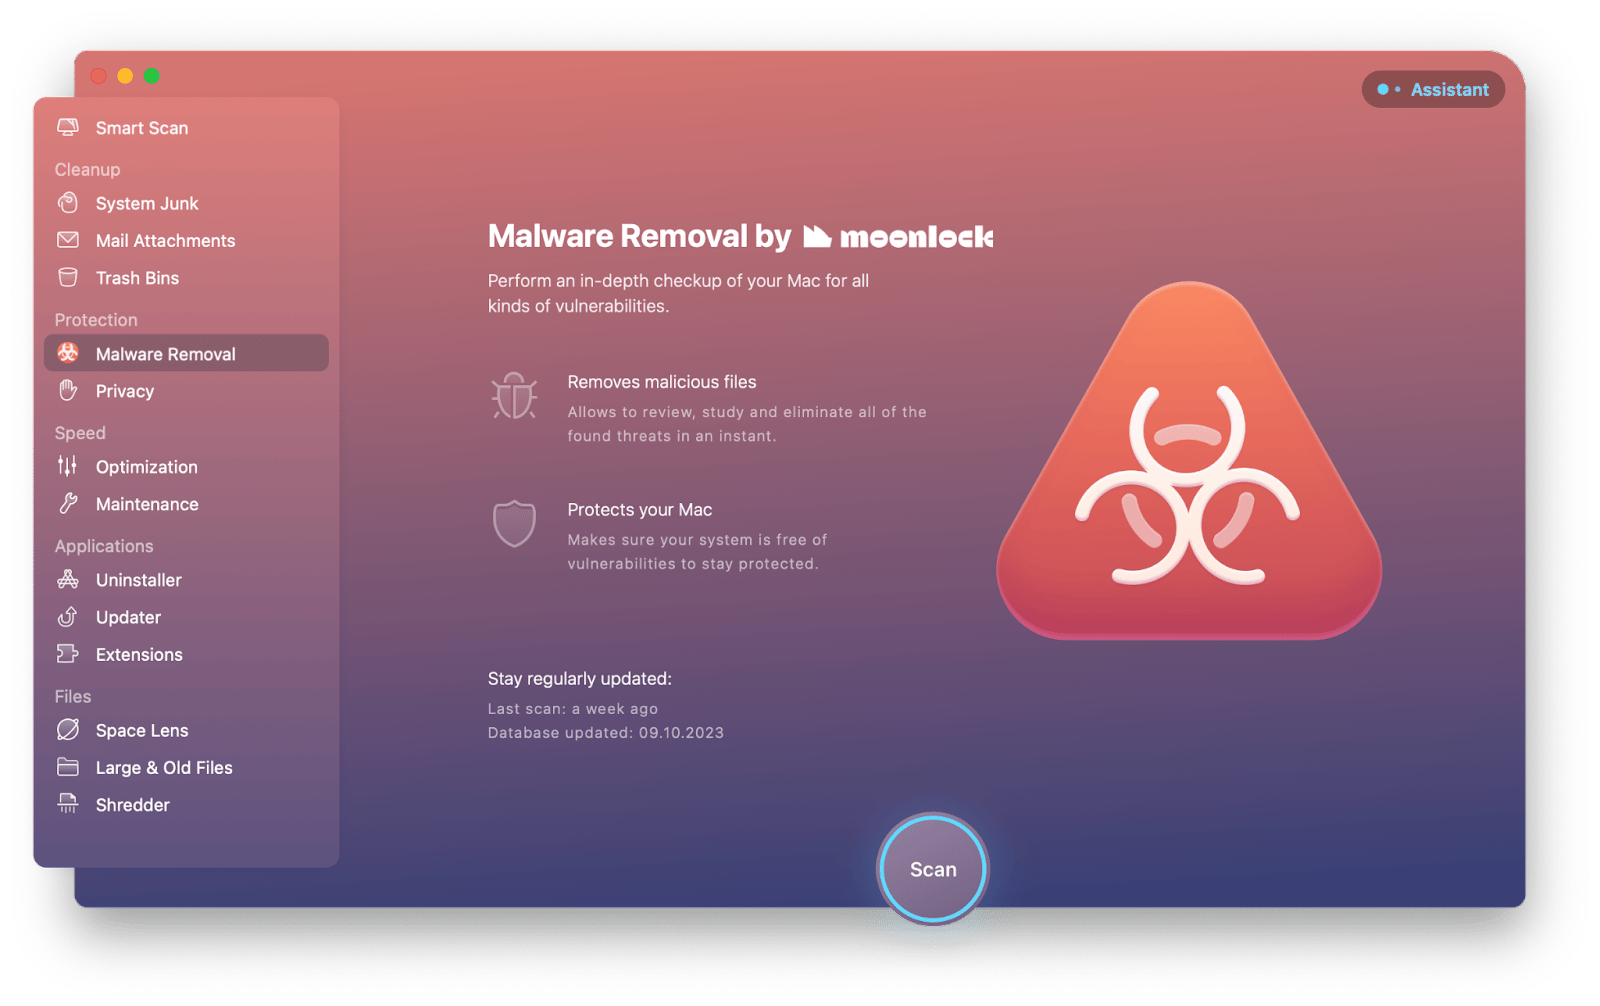1600x1006 pixels.
Task: Click the Maintenance wrench icon
Action: [68, 503]
